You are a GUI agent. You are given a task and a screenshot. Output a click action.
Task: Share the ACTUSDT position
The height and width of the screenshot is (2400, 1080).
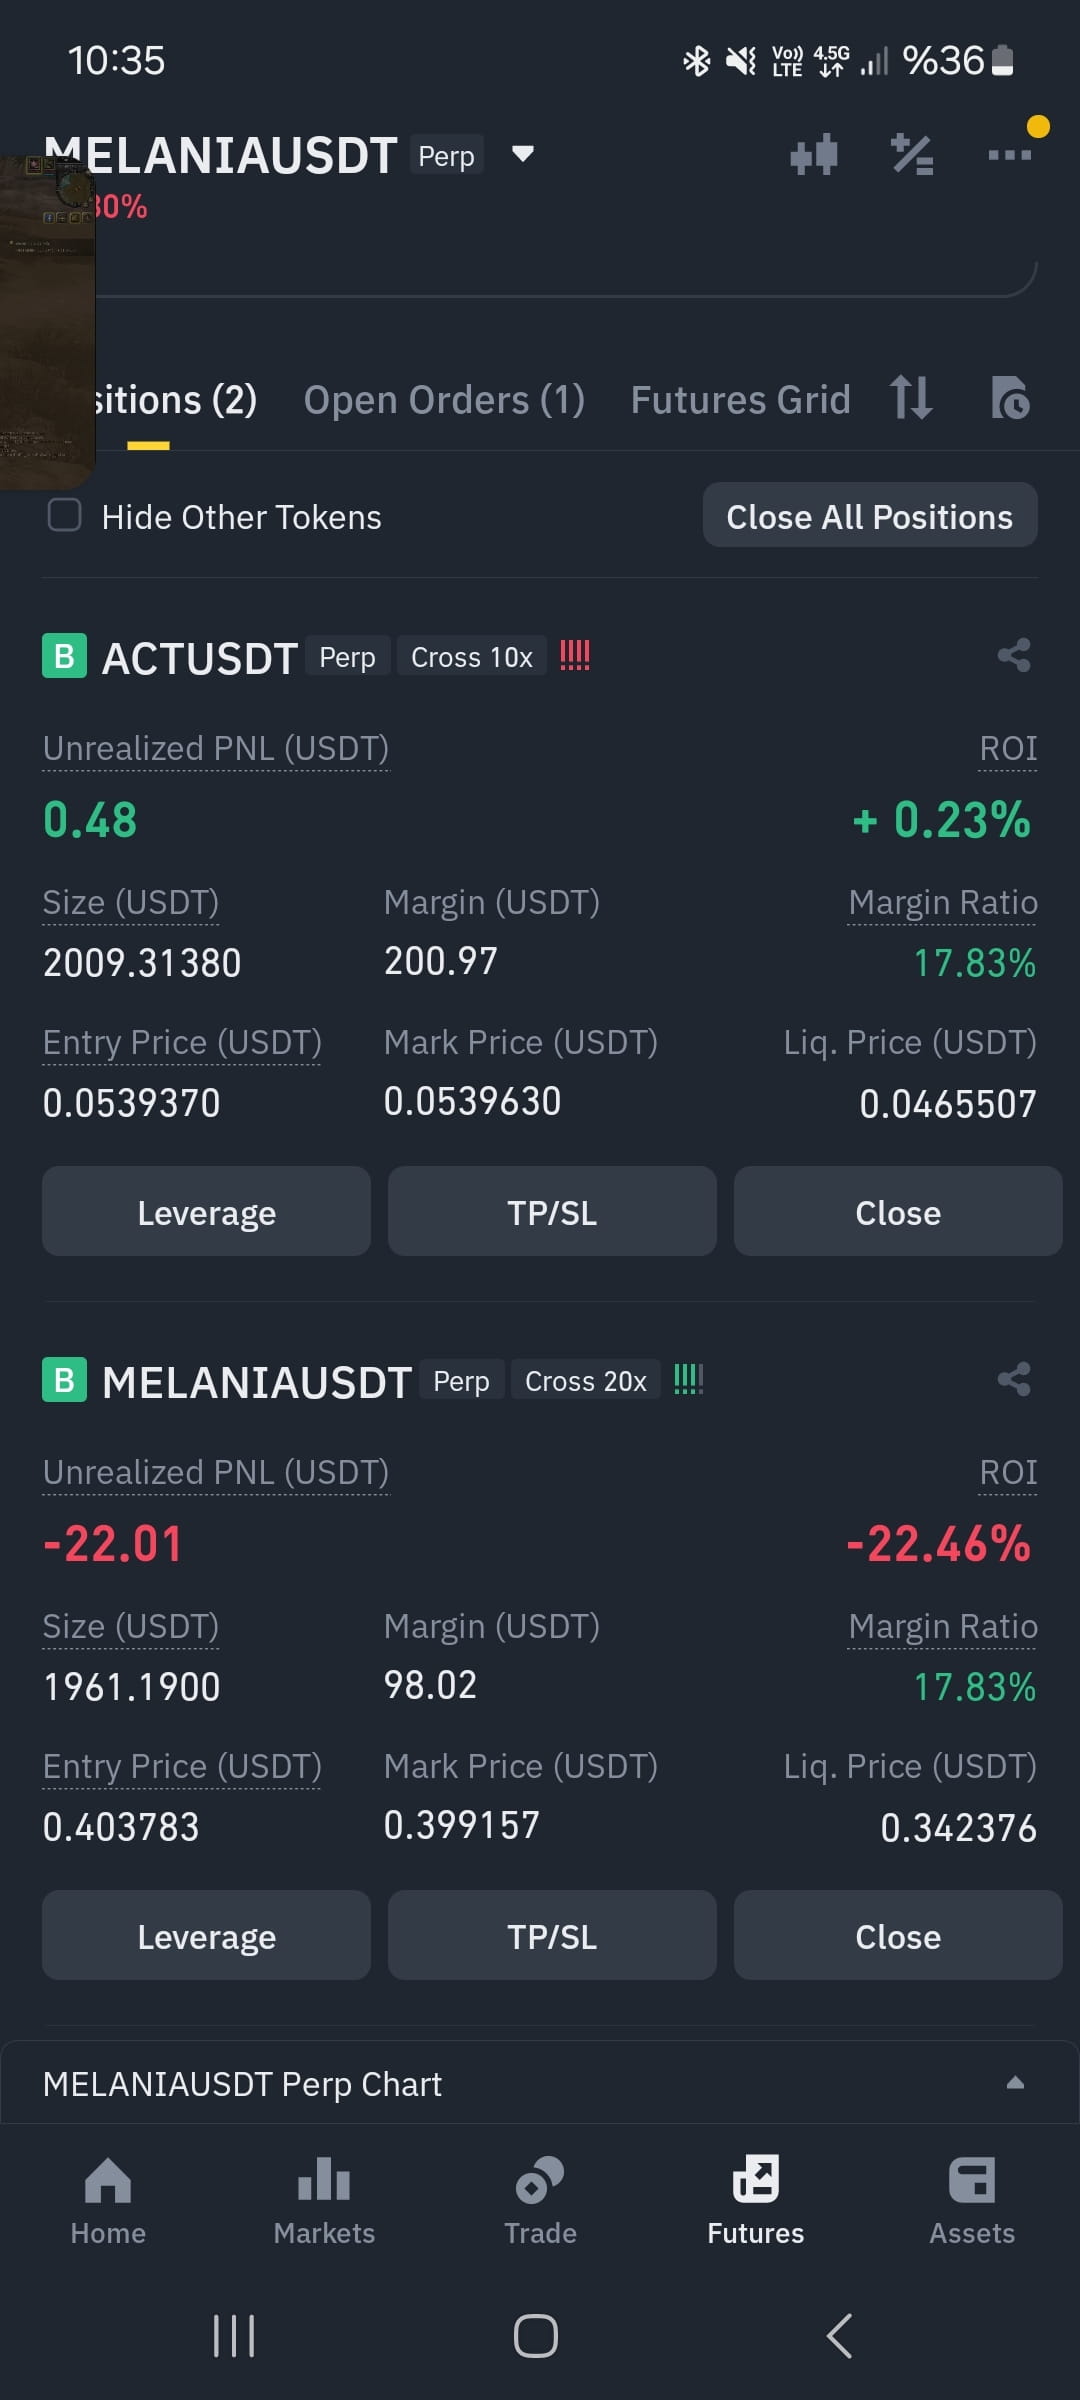pos(1014,656)
